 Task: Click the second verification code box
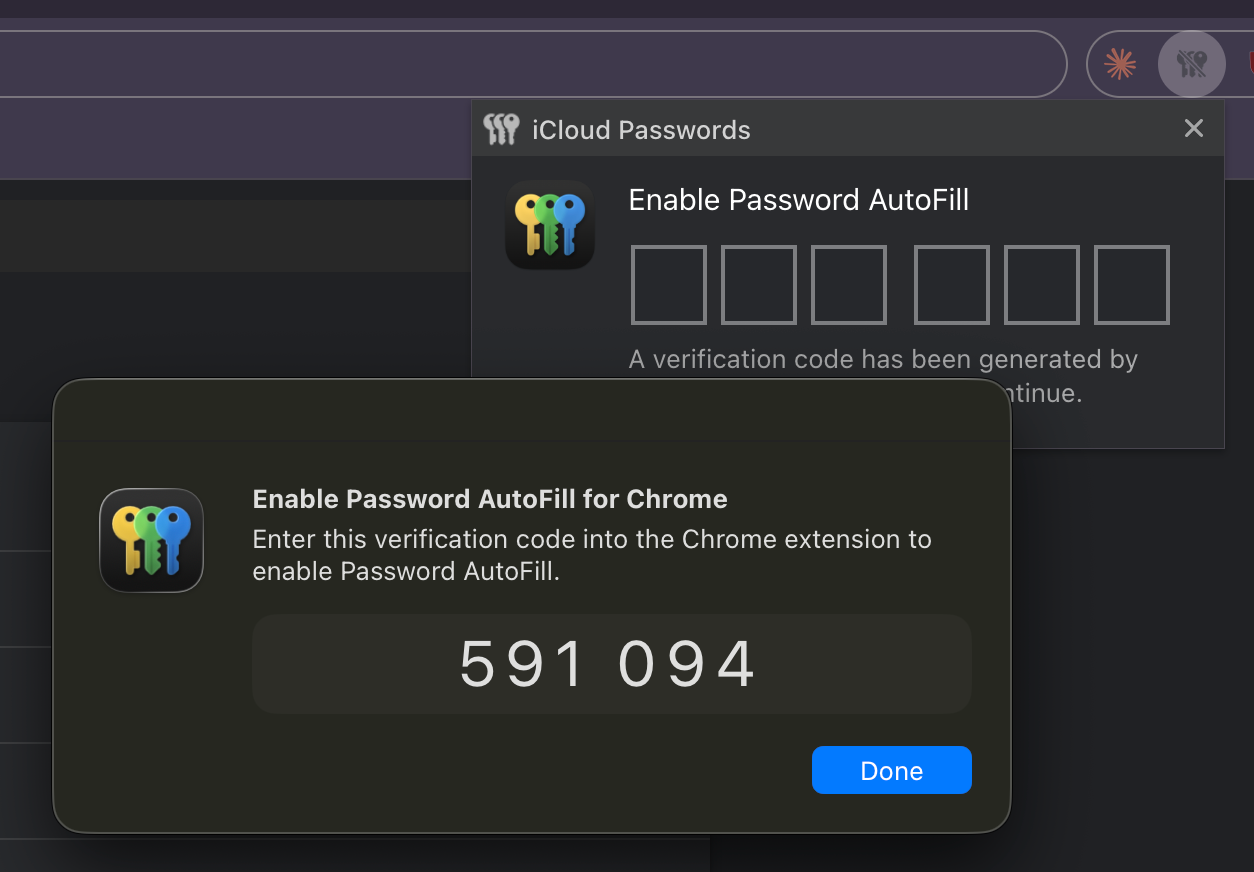point(758,285)
